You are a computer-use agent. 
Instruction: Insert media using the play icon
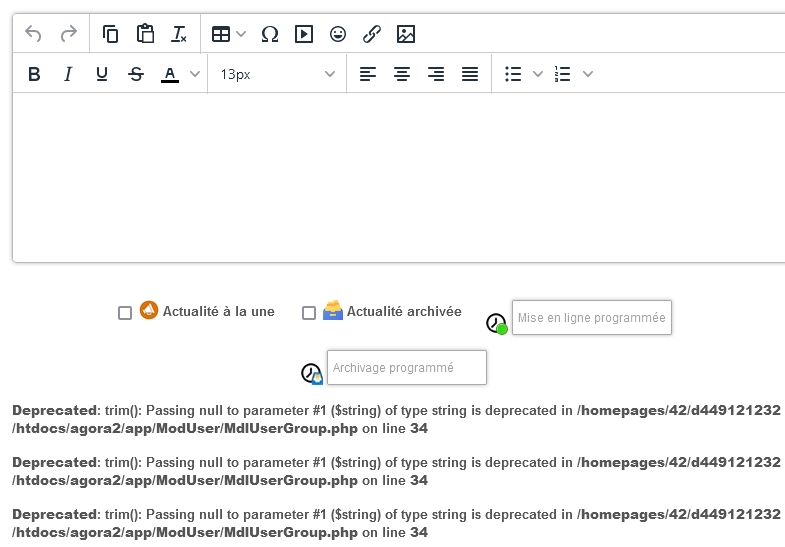(304, 34)
